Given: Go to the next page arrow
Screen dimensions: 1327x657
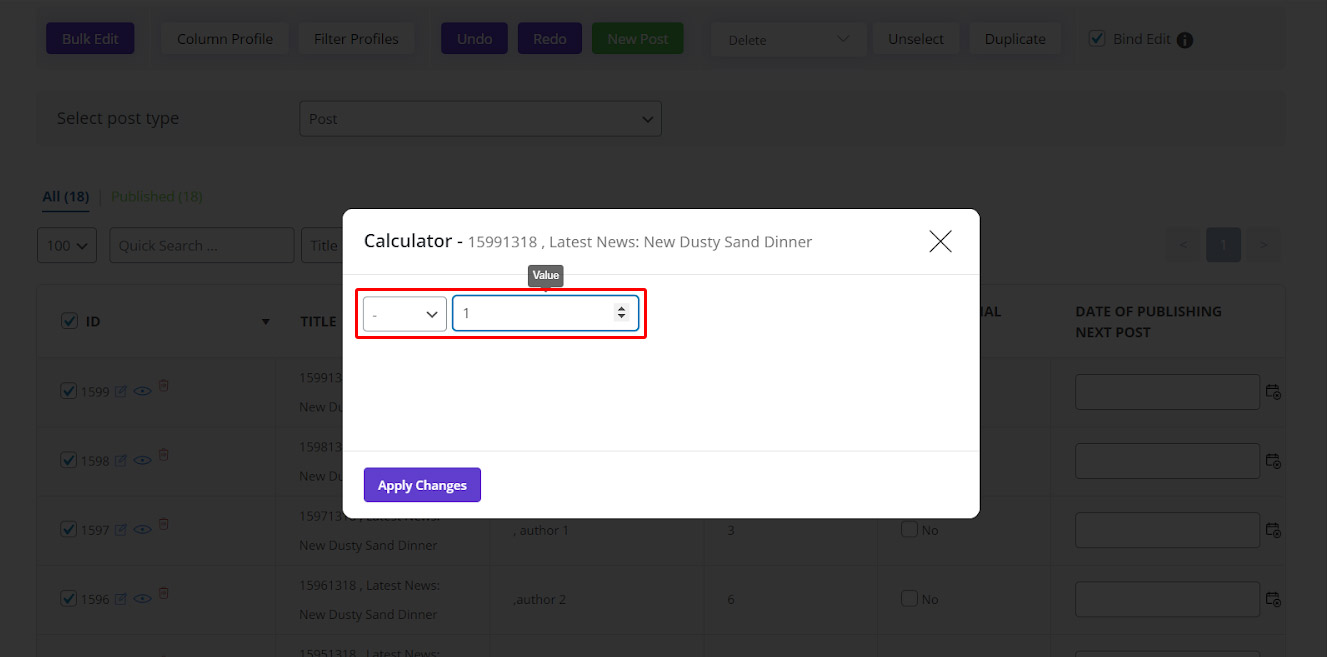Looking at the screenshot, I should (x=1264, y=245).
